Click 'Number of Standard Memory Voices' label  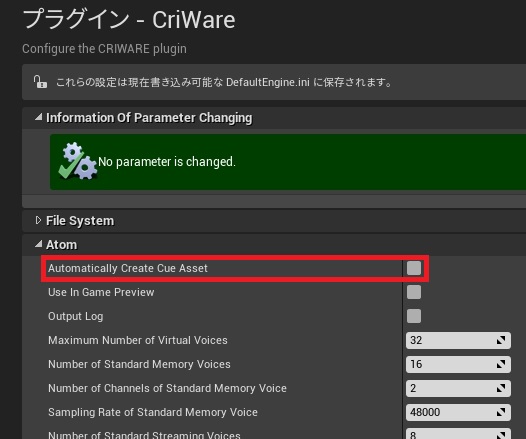139,364
